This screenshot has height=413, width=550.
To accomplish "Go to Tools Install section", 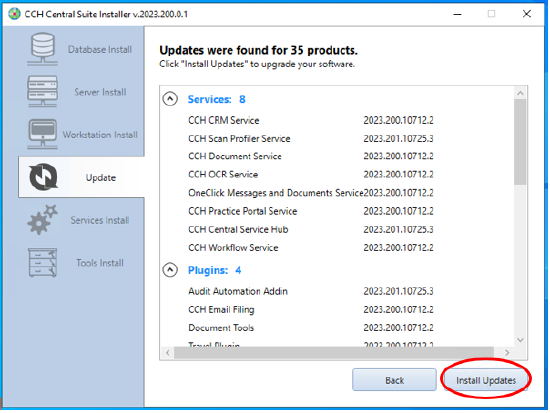I will click(x=100, y=263).
